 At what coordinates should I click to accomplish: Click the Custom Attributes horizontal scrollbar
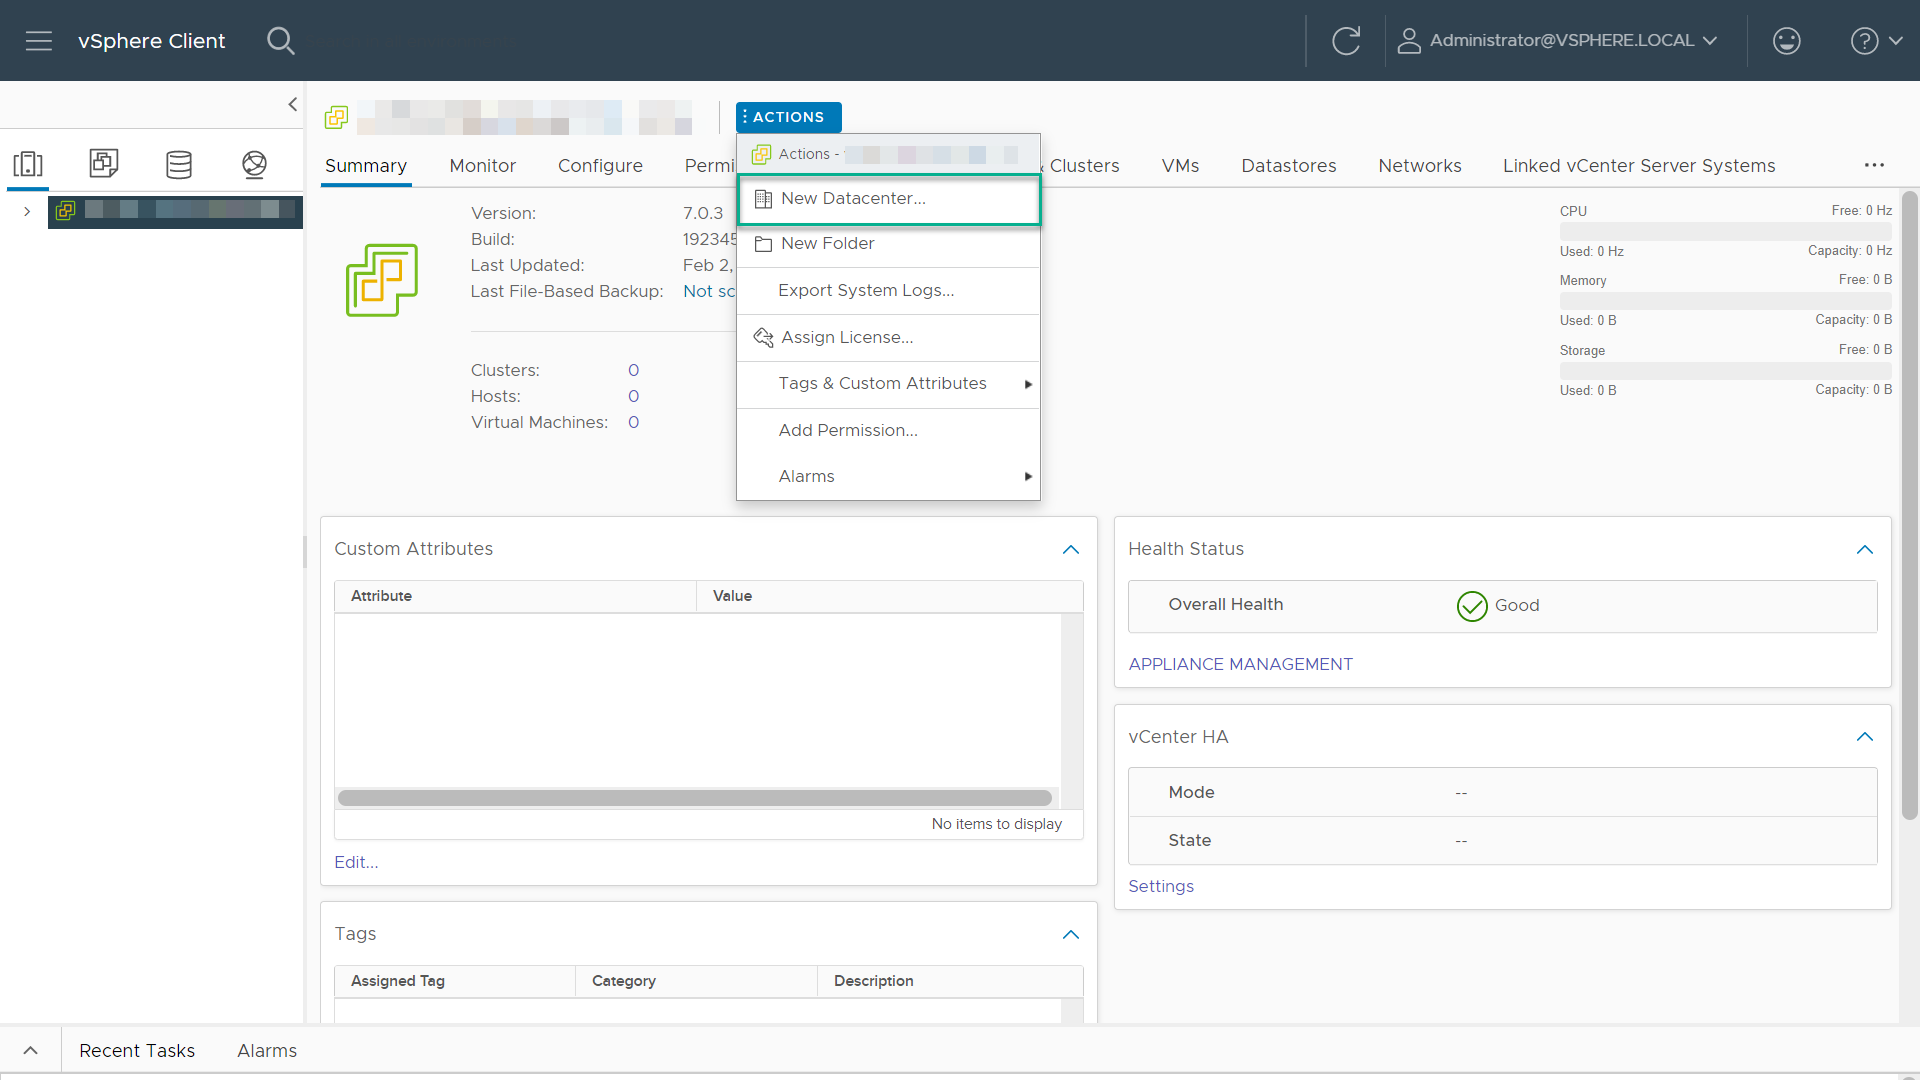coord(695,798)
